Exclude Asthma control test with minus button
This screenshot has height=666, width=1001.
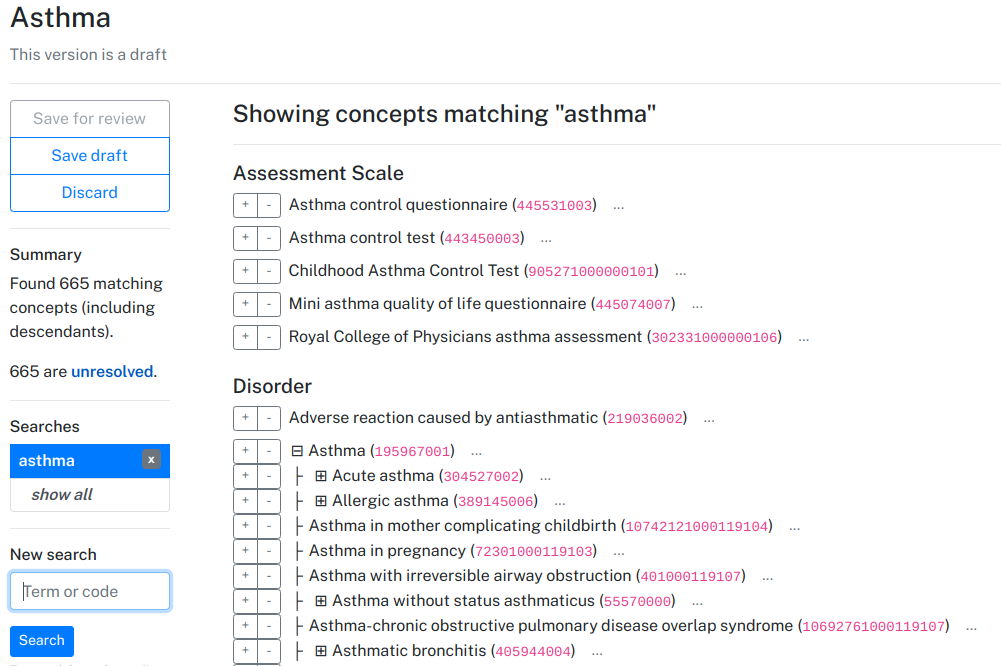click(x=269, y=238)
